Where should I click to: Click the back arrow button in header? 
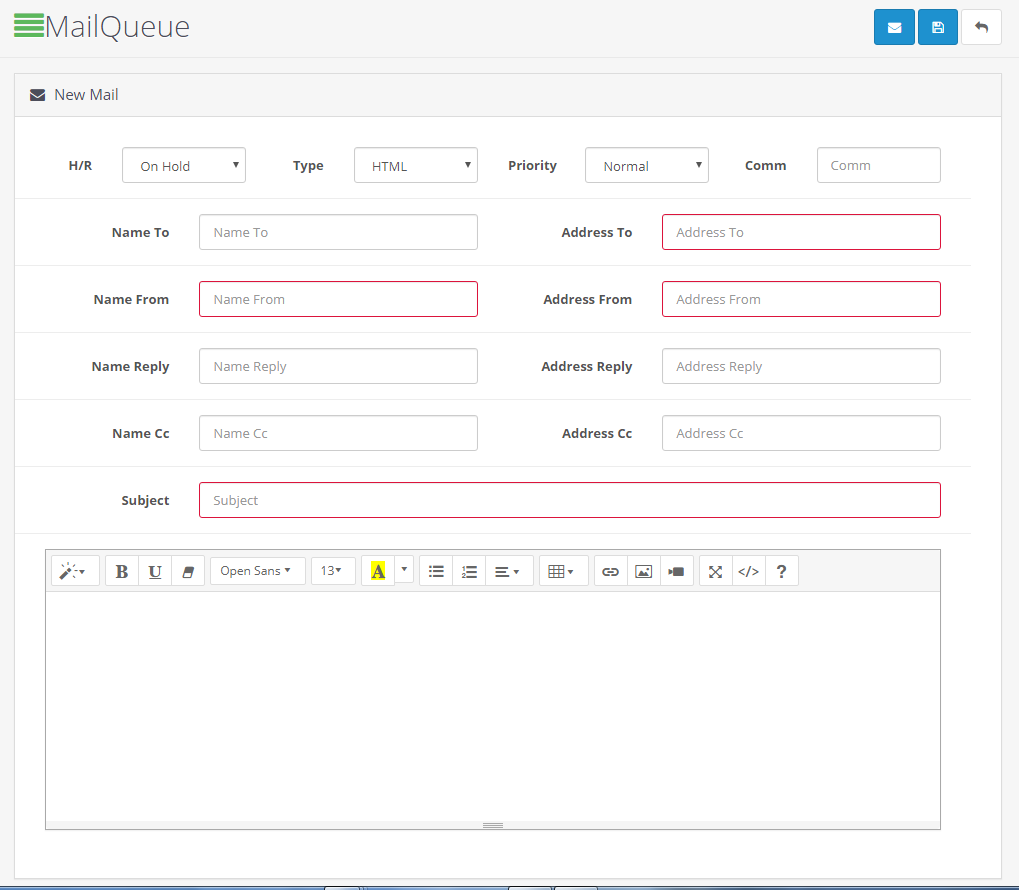coord(981,27)
